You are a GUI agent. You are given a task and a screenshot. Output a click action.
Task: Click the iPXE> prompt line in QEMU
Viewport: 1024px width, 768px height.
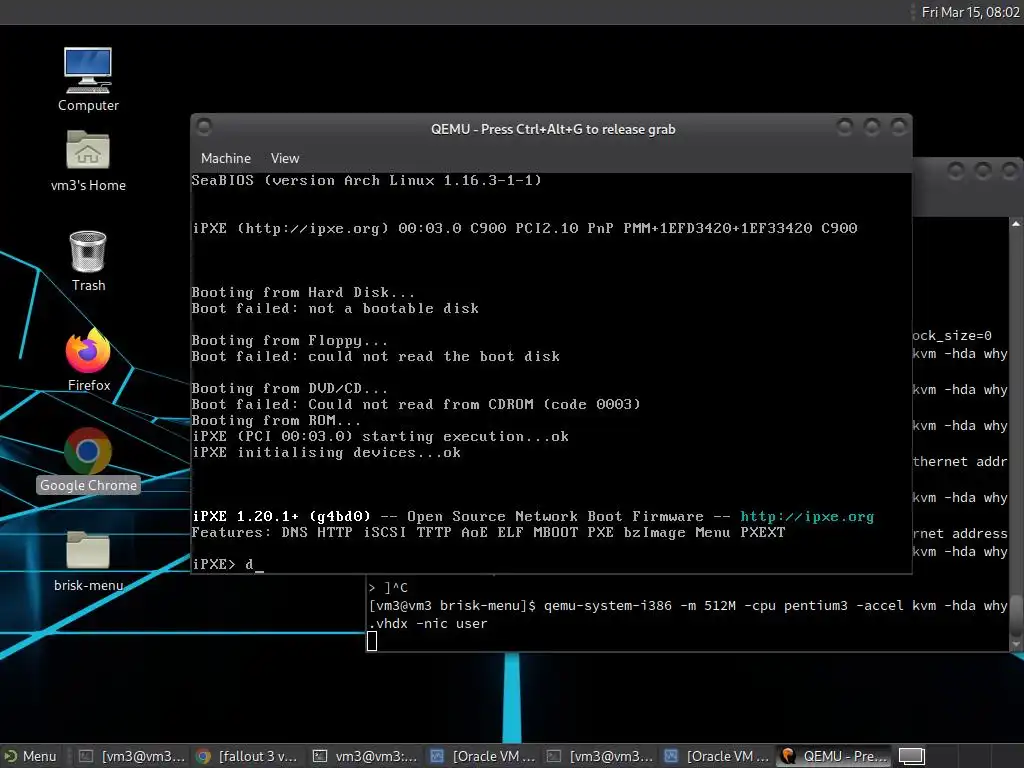(227, 564)
